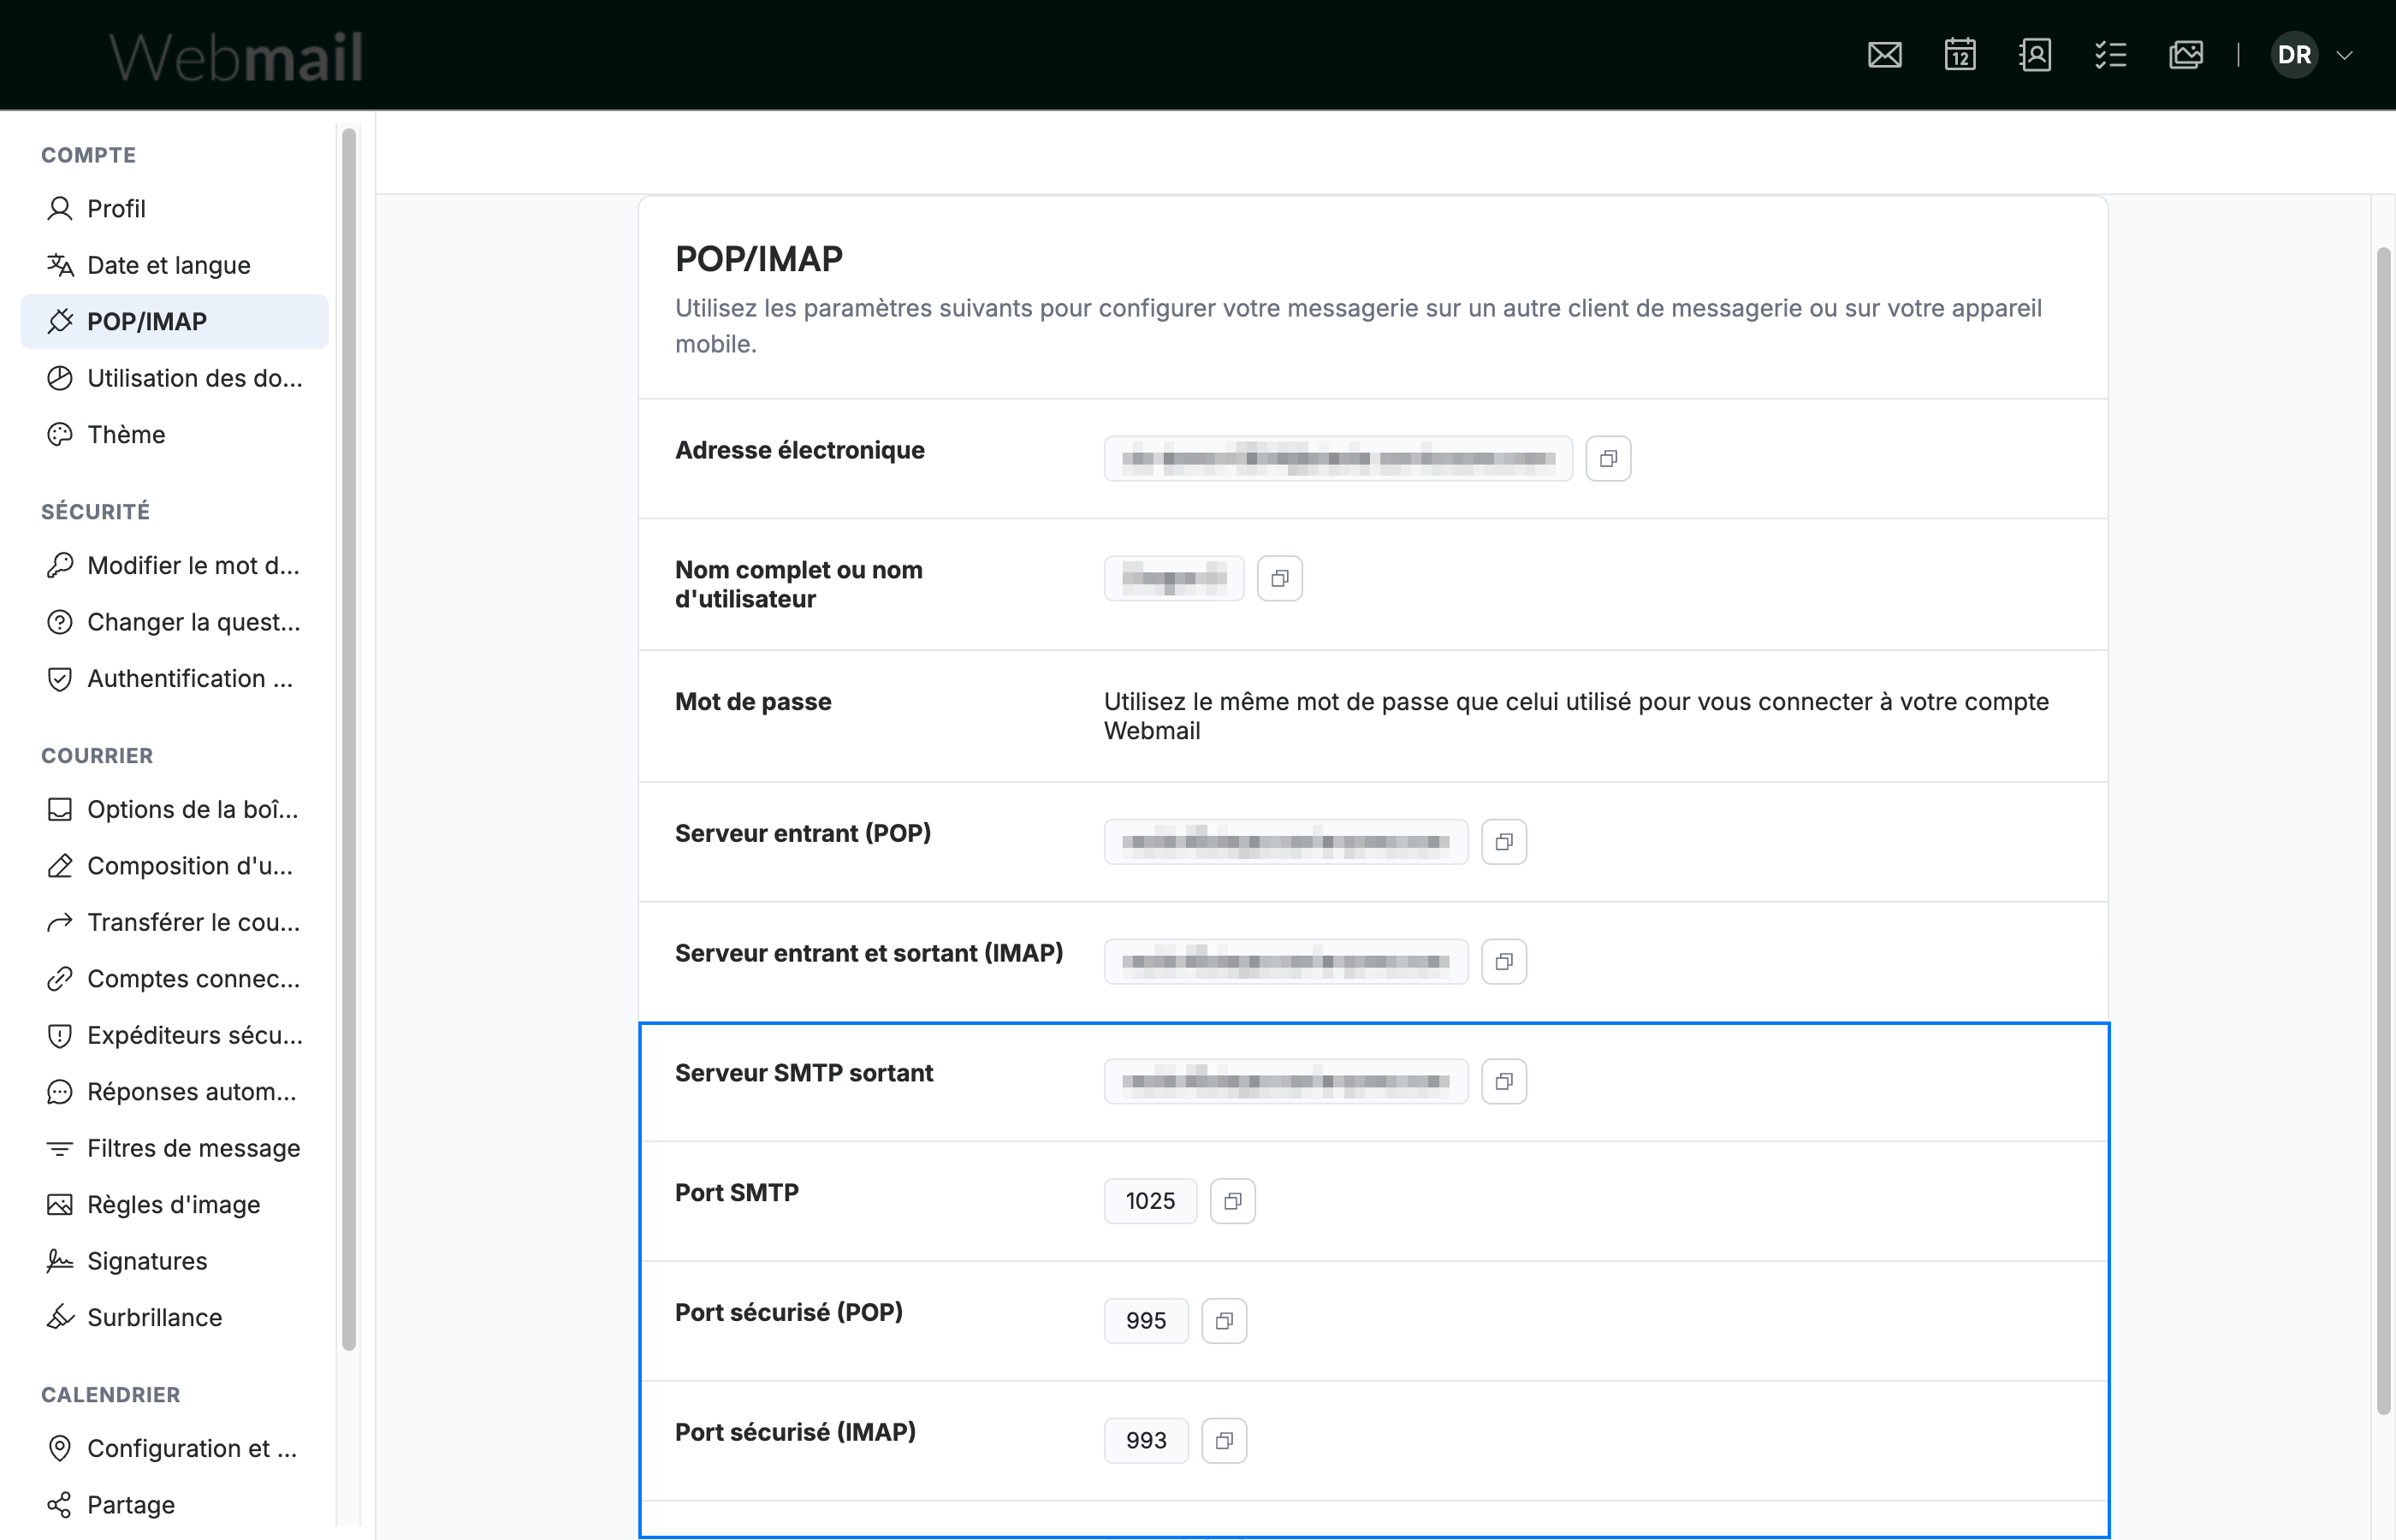The height and width of the screenshot is (1540, 2396).
Task: Open Transférer le courrier settings
Action: (174, 922)
